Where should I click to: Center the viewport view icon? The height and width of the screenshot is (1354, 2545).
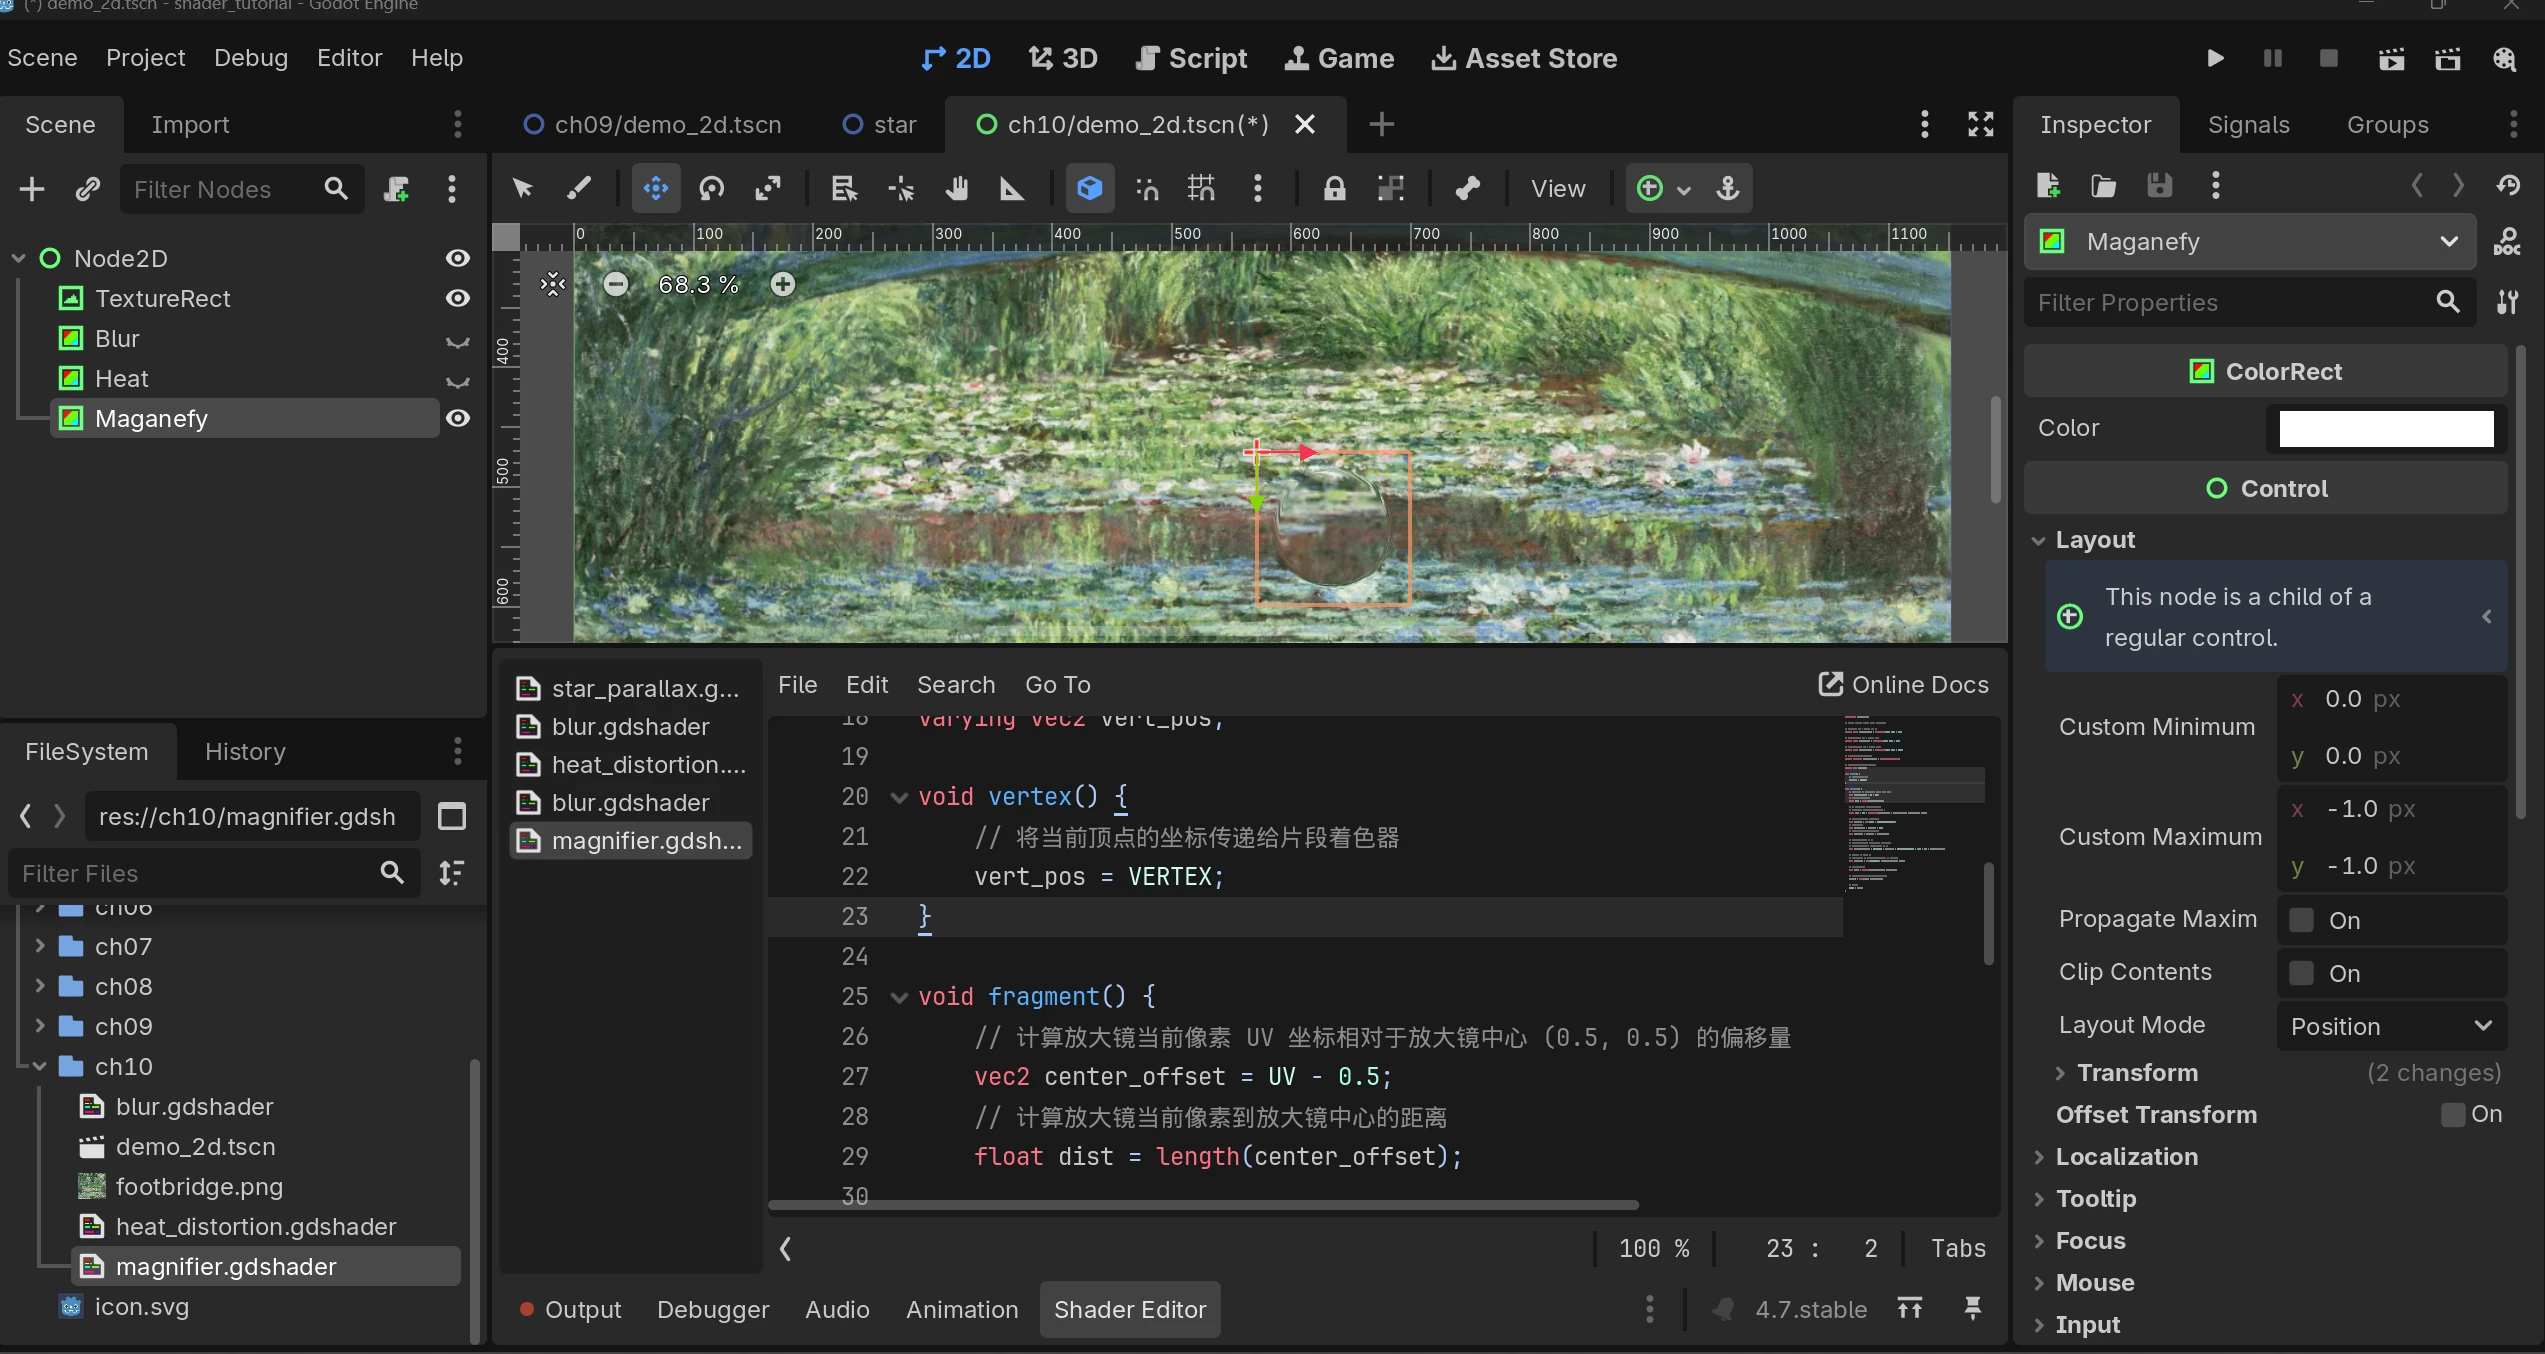553,284
